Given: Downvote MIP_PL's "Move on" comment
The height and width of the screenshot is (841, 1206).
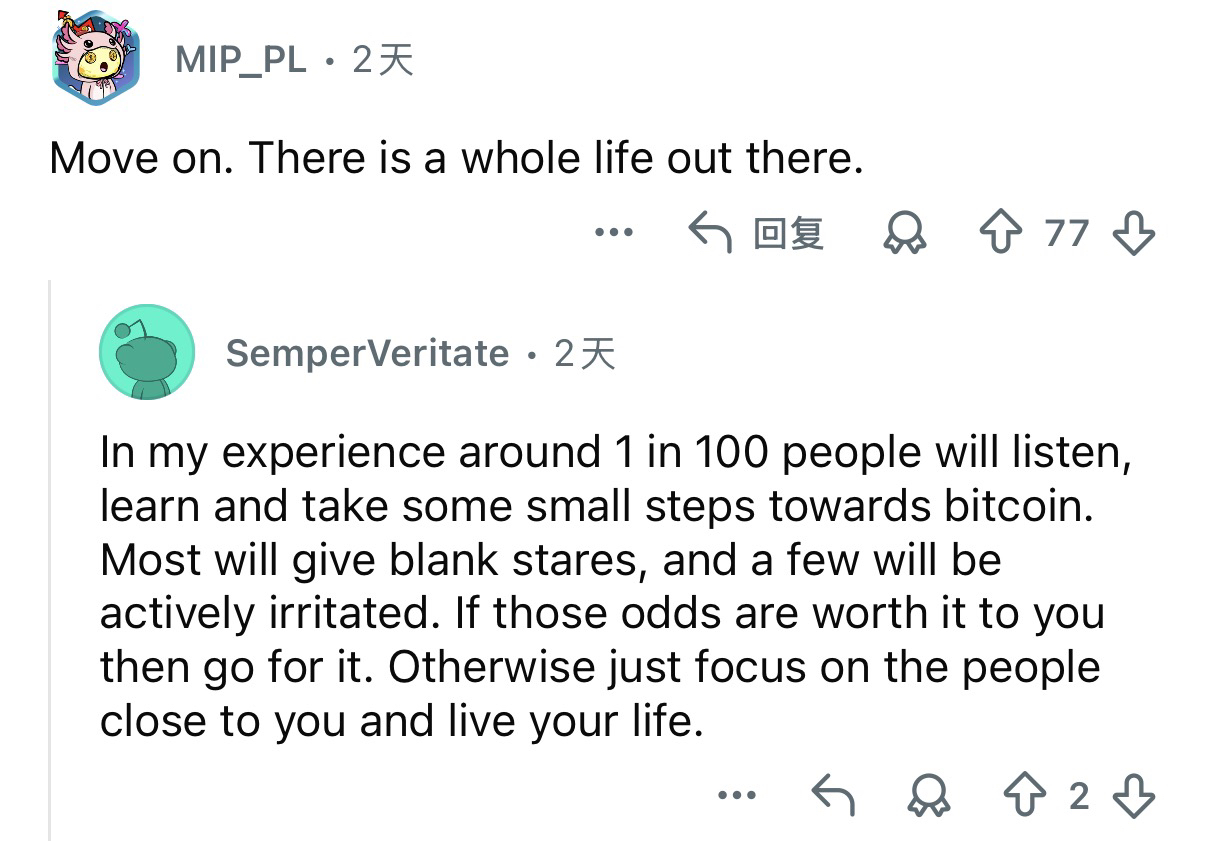Looking at the screenshot, I should (1133, 233).
